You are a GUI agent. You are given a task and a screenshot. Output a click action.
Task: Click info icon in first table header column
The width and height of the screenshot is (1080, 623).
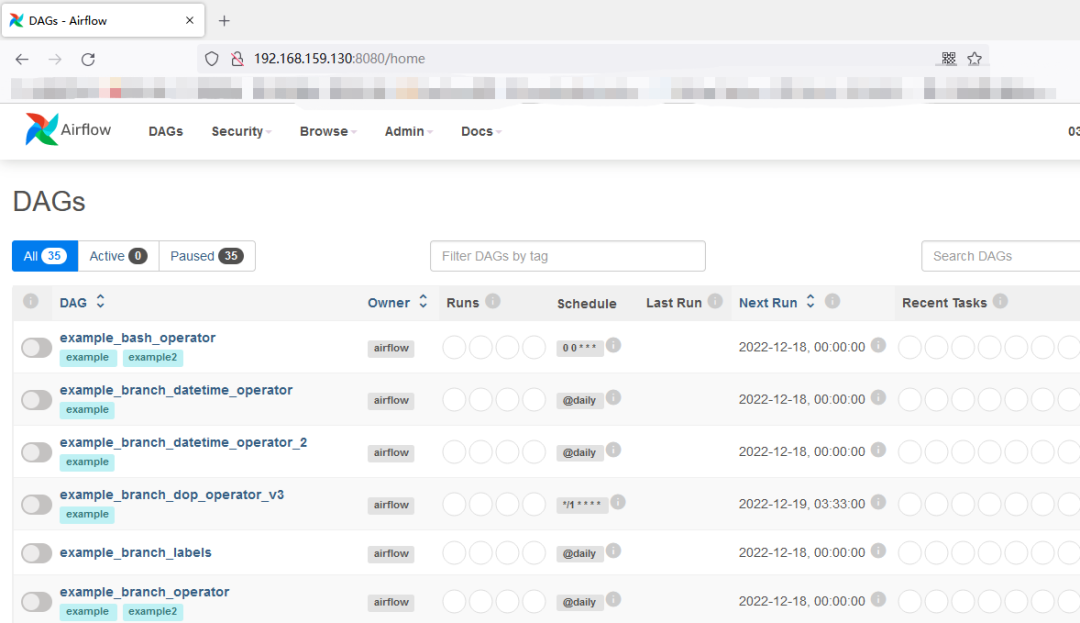tap(30, 301)
